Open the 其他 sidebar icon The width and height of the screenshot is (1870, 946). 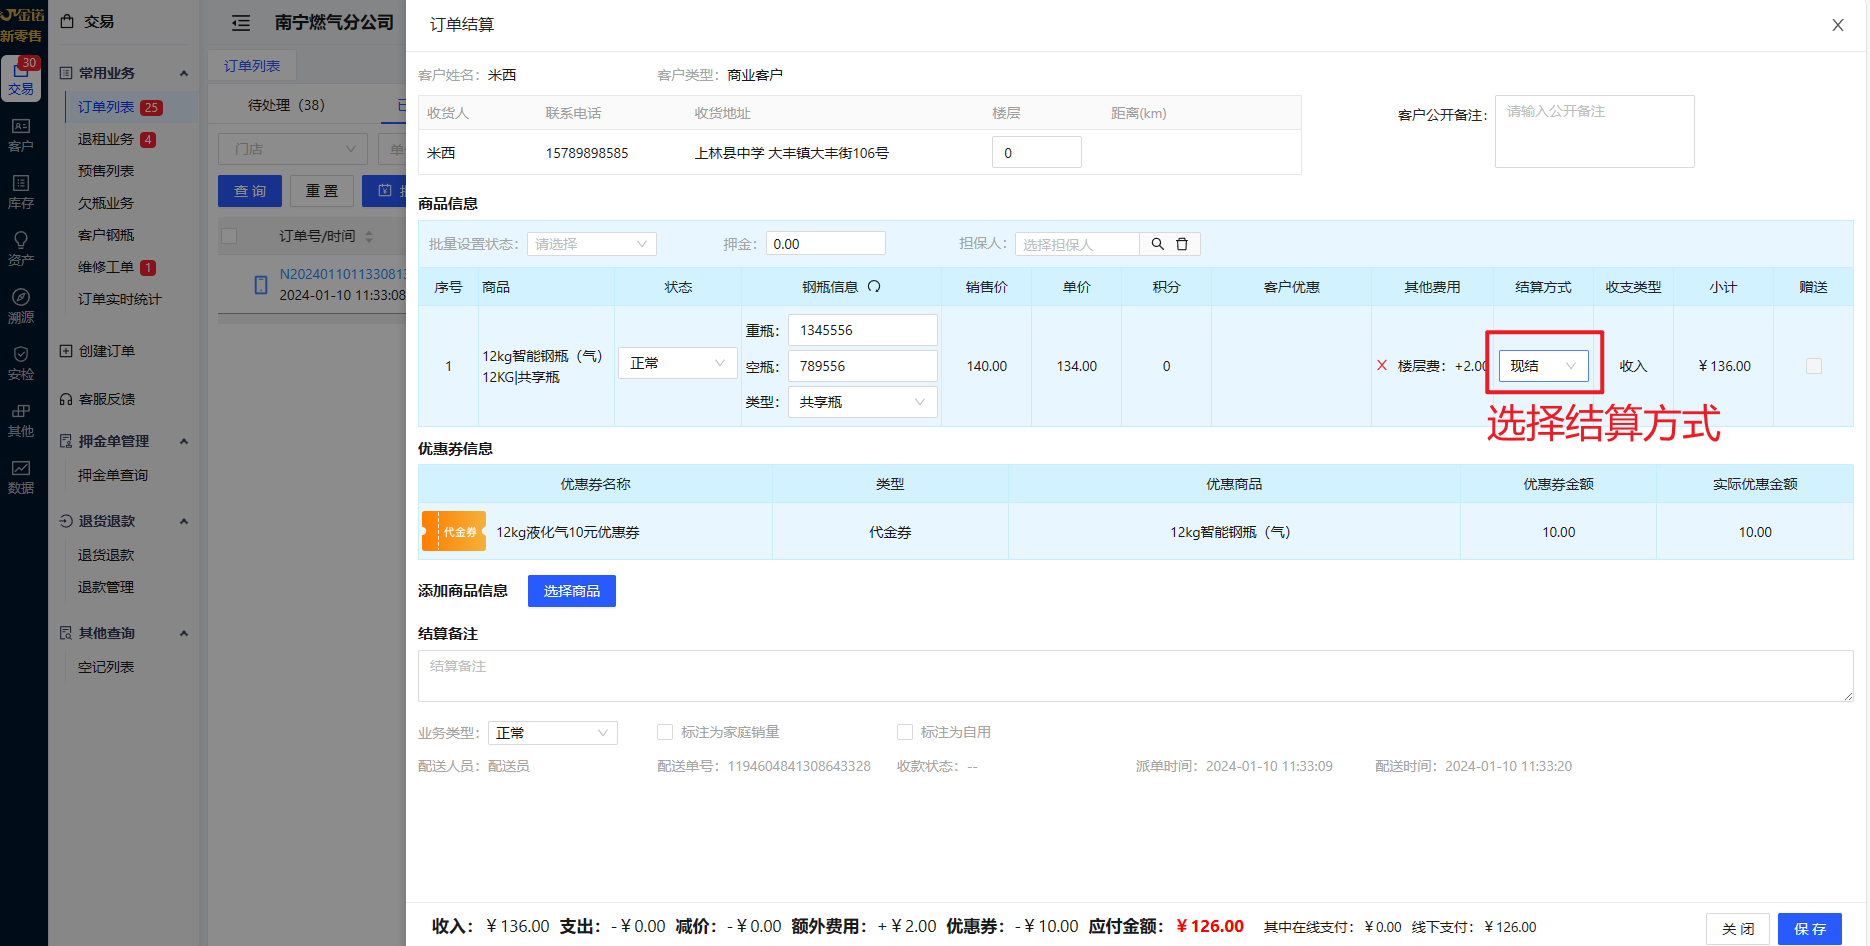click(21, 420)
